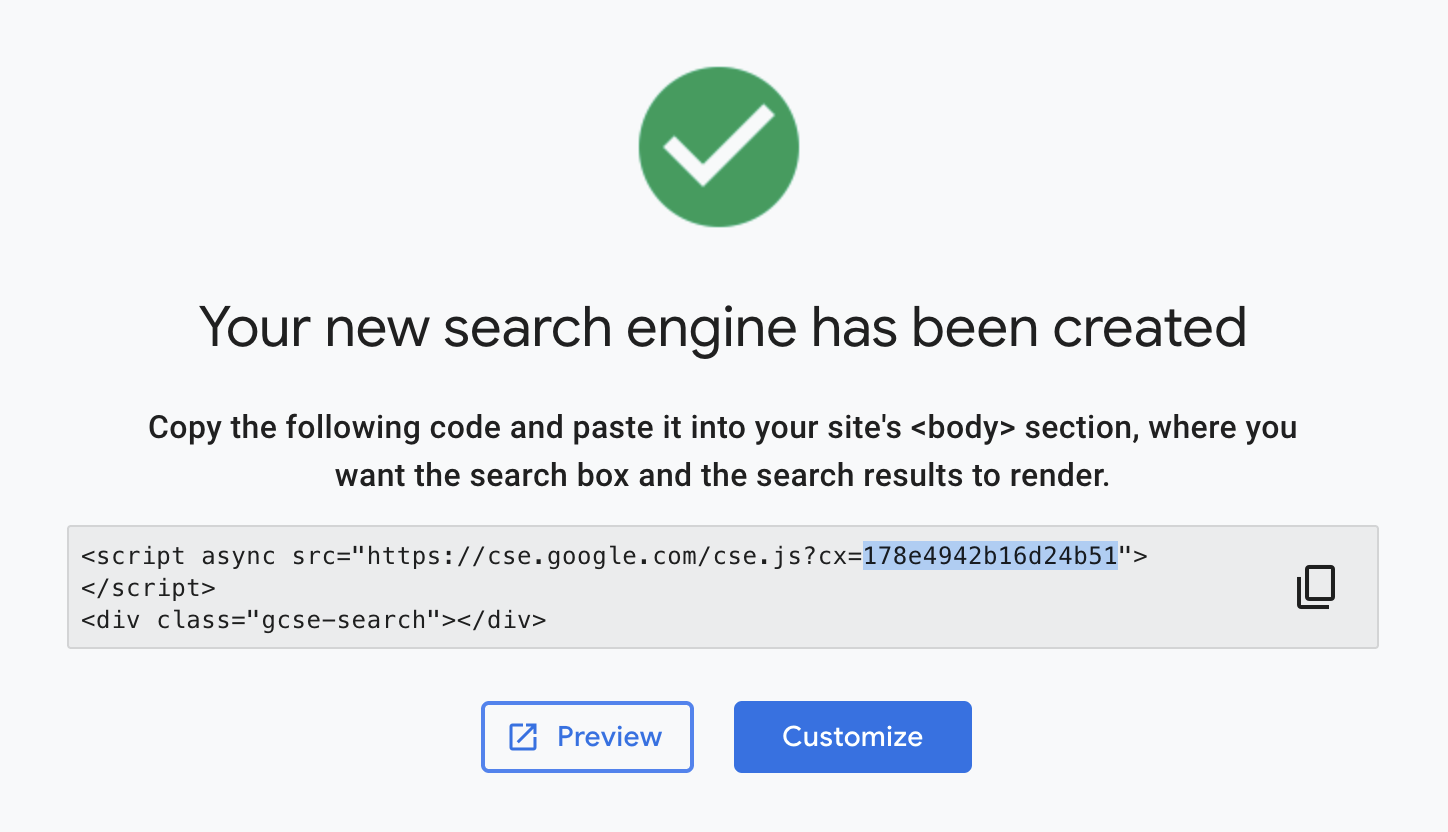
Task: Open the Customize settings button
Action: [852, 737]
